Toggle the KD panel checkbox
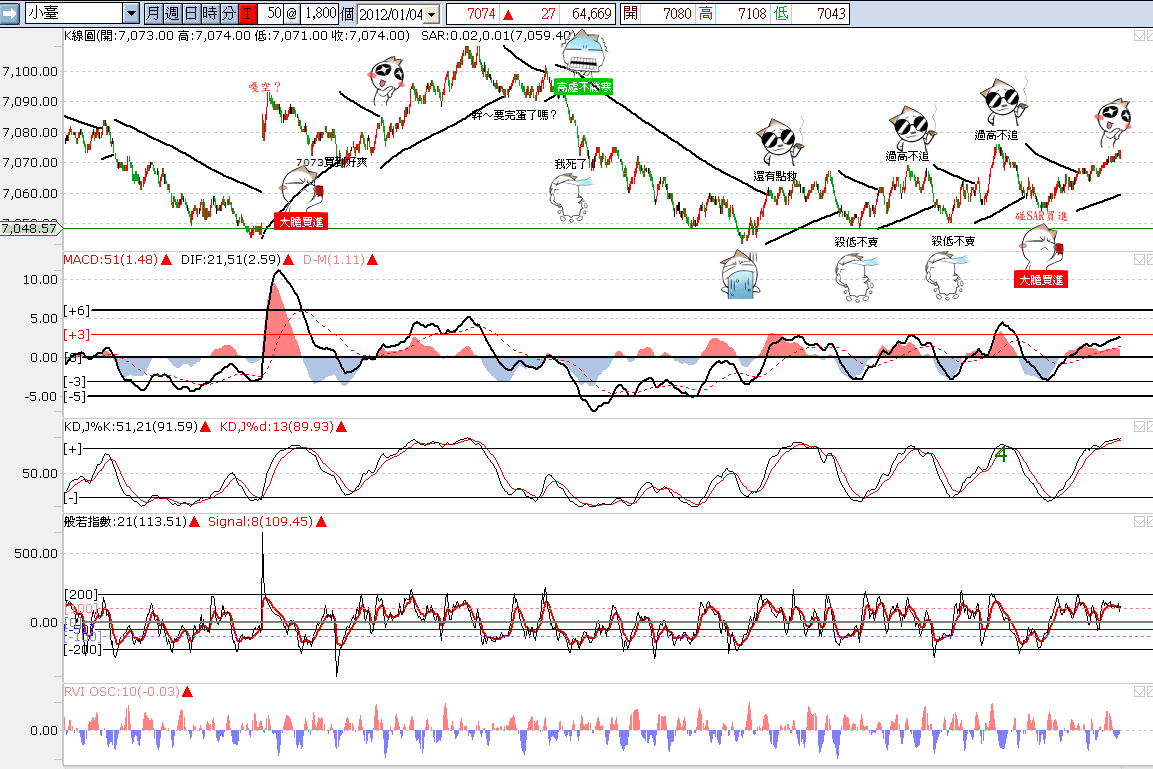This screenshot has width=1153, height=769. [1140, 426]
